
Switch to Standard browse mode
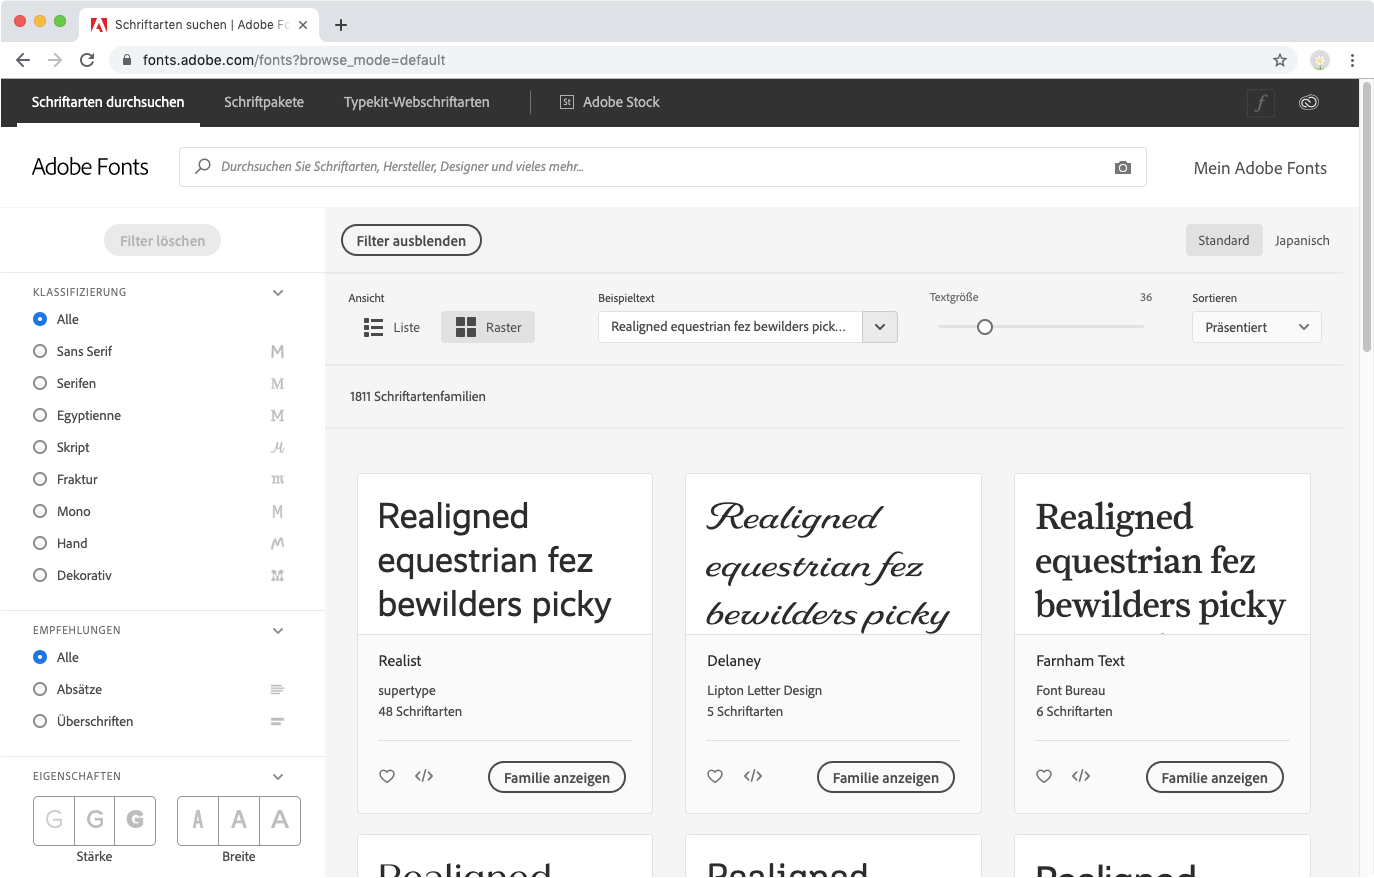click(1224, 240)
